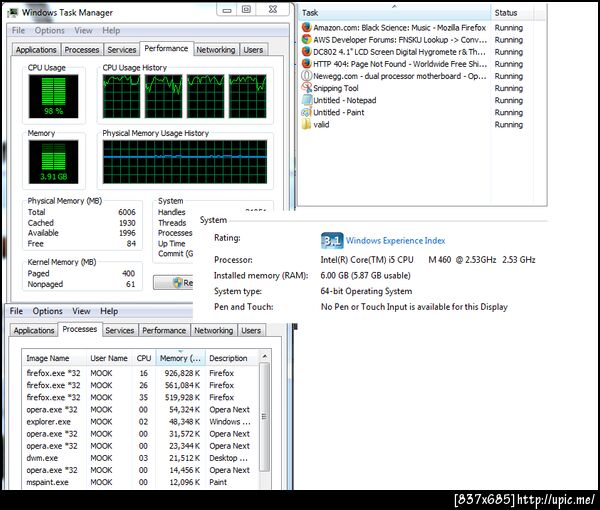Screen dimensions: 600x510
Task: Switch to Services tab in top Task Manager
Action: tap(122, 50)
